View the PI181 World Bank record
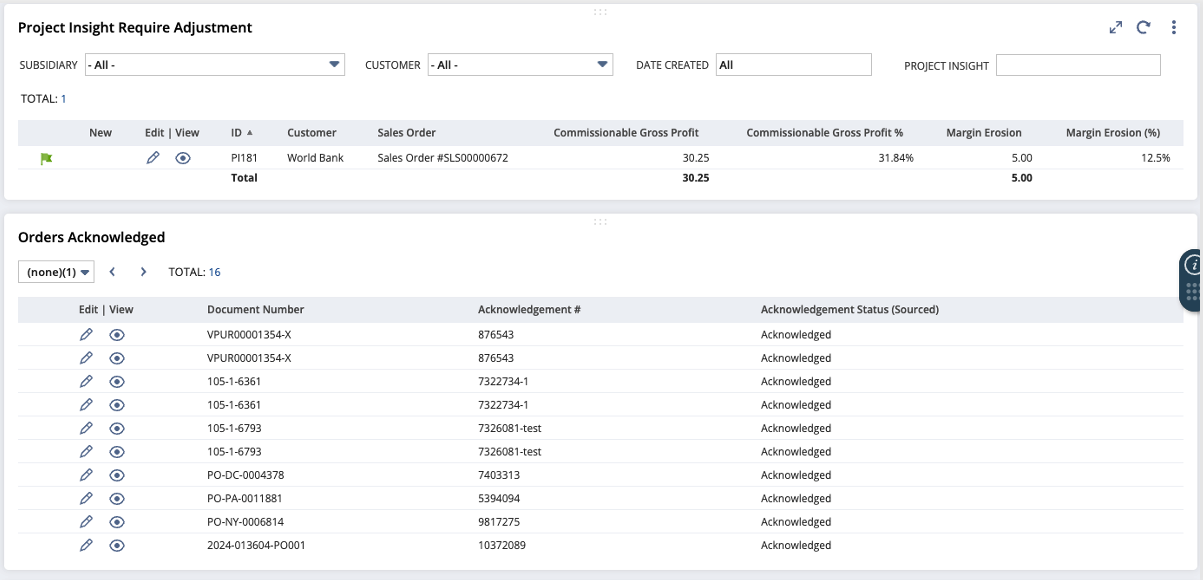This screenshot has width=1203, height=580. tap(182, 158)
